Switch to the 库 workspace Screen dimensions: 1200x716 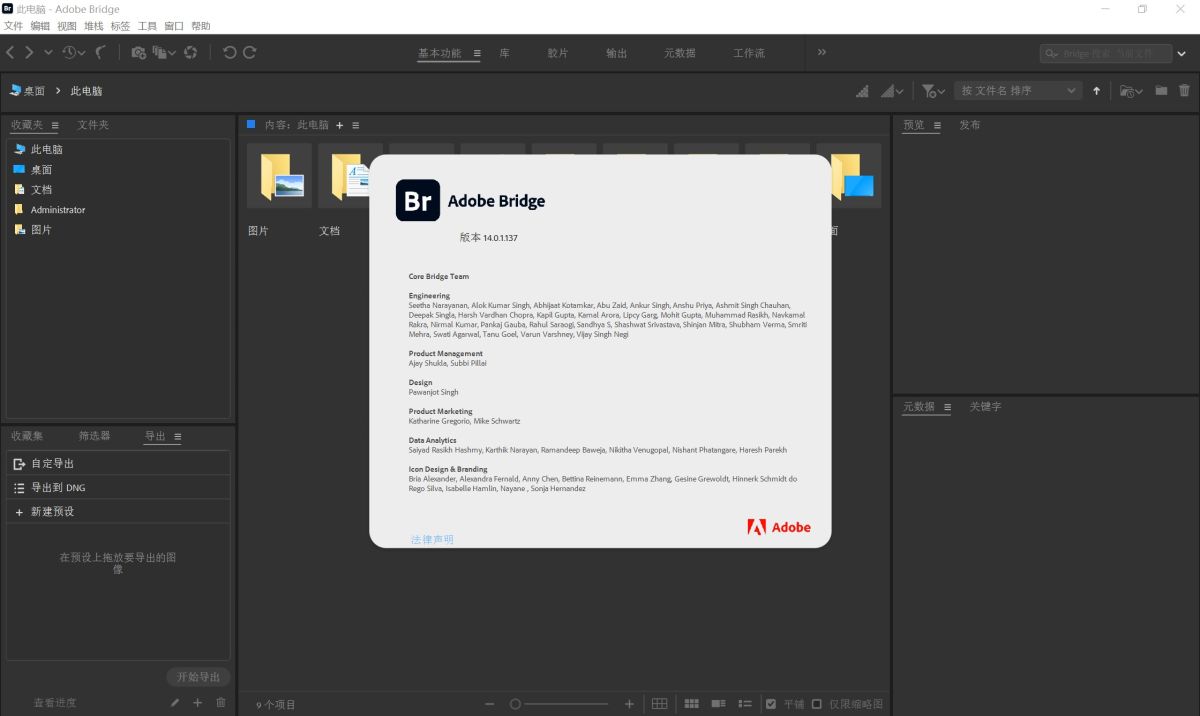(504, 53)
